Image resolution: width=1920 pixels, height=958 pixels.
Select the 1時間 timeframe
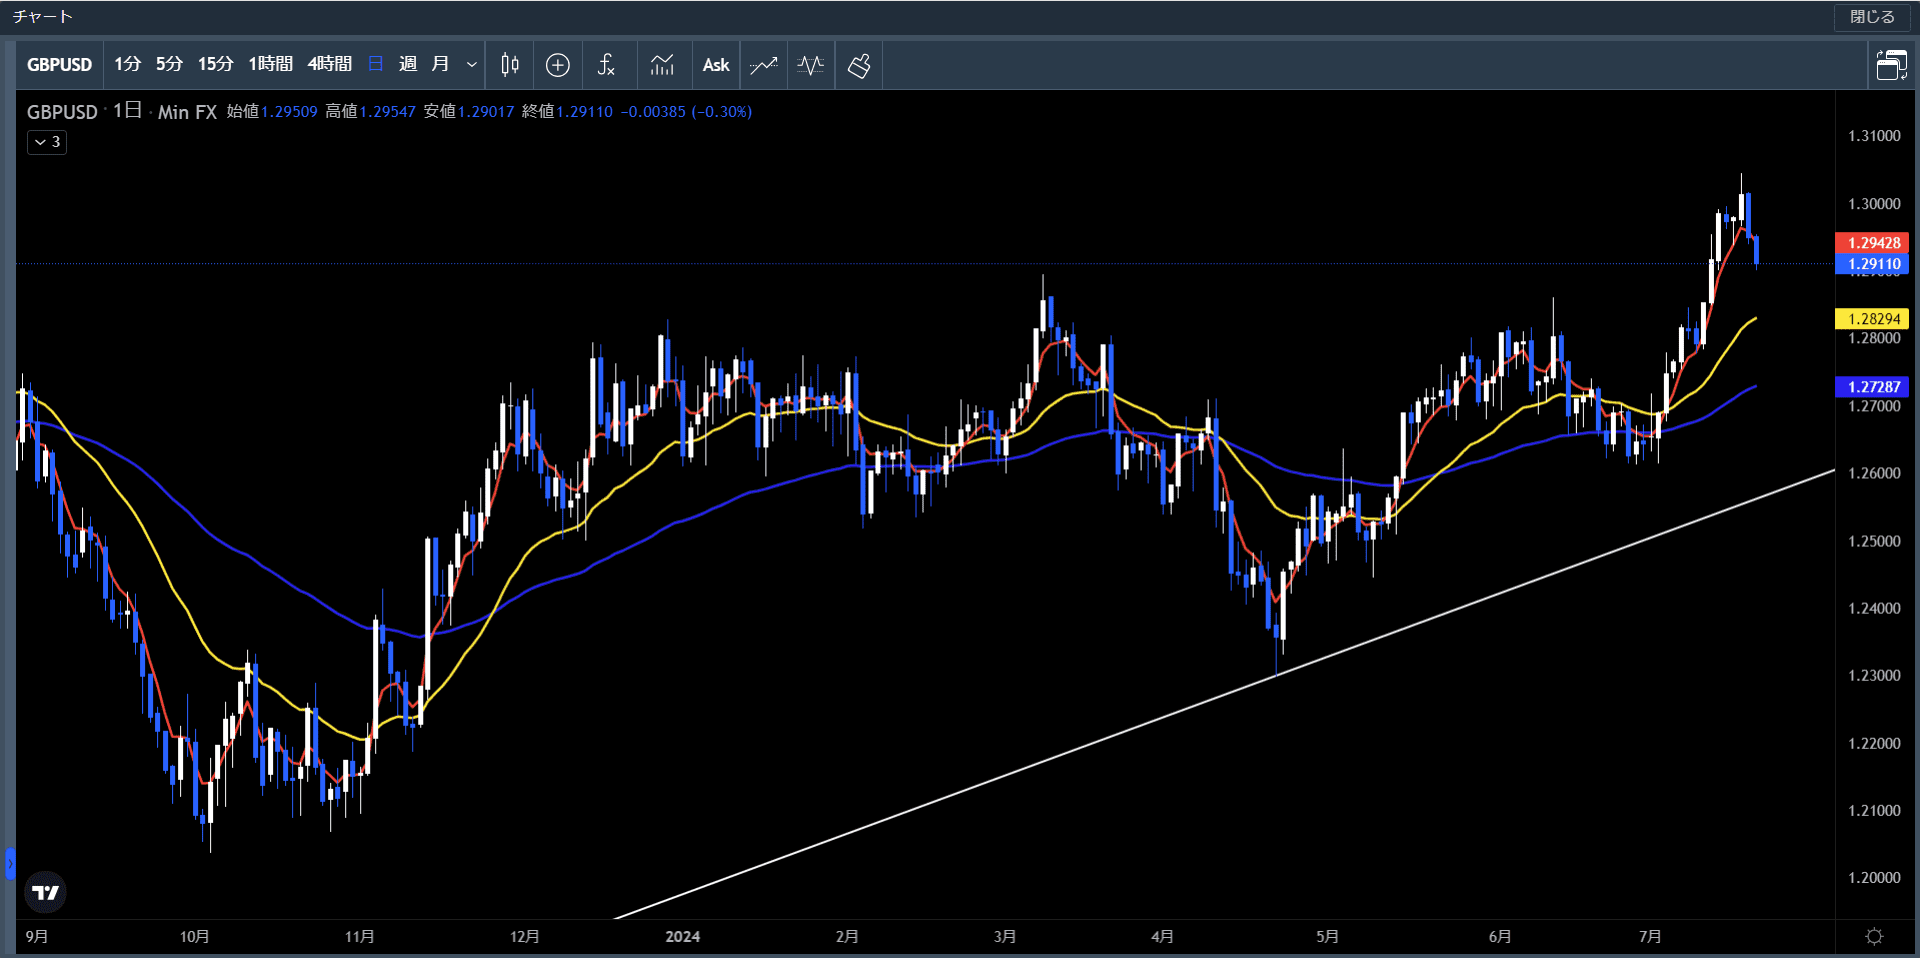pos(270,64)
